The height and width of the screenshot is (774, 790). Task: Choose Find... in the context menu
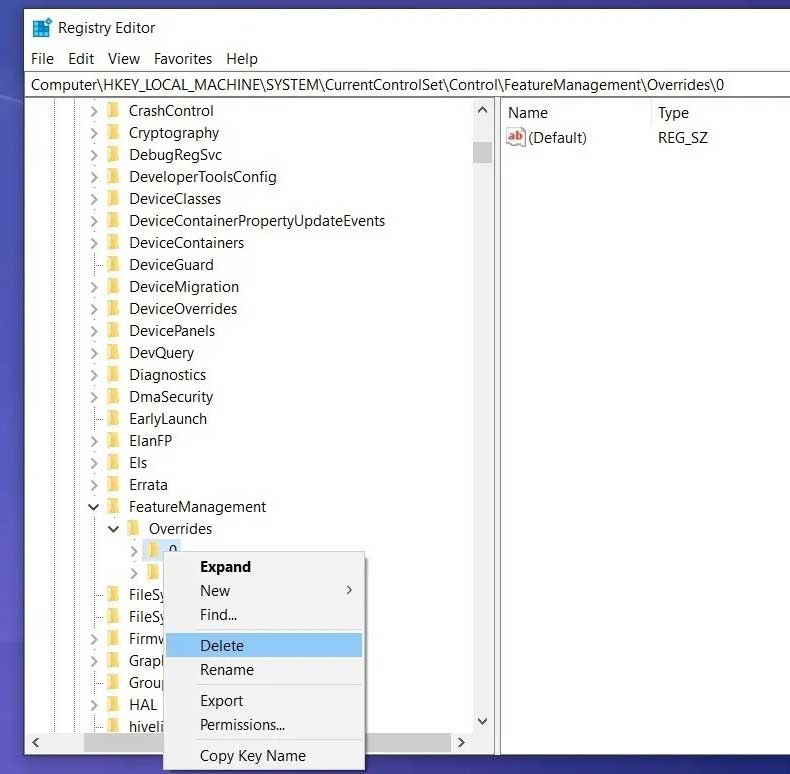tap(264, 615)
